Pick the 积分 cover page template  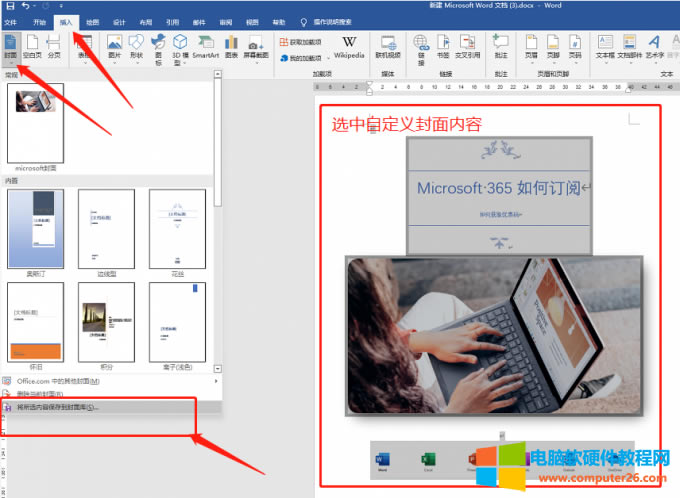106,322
